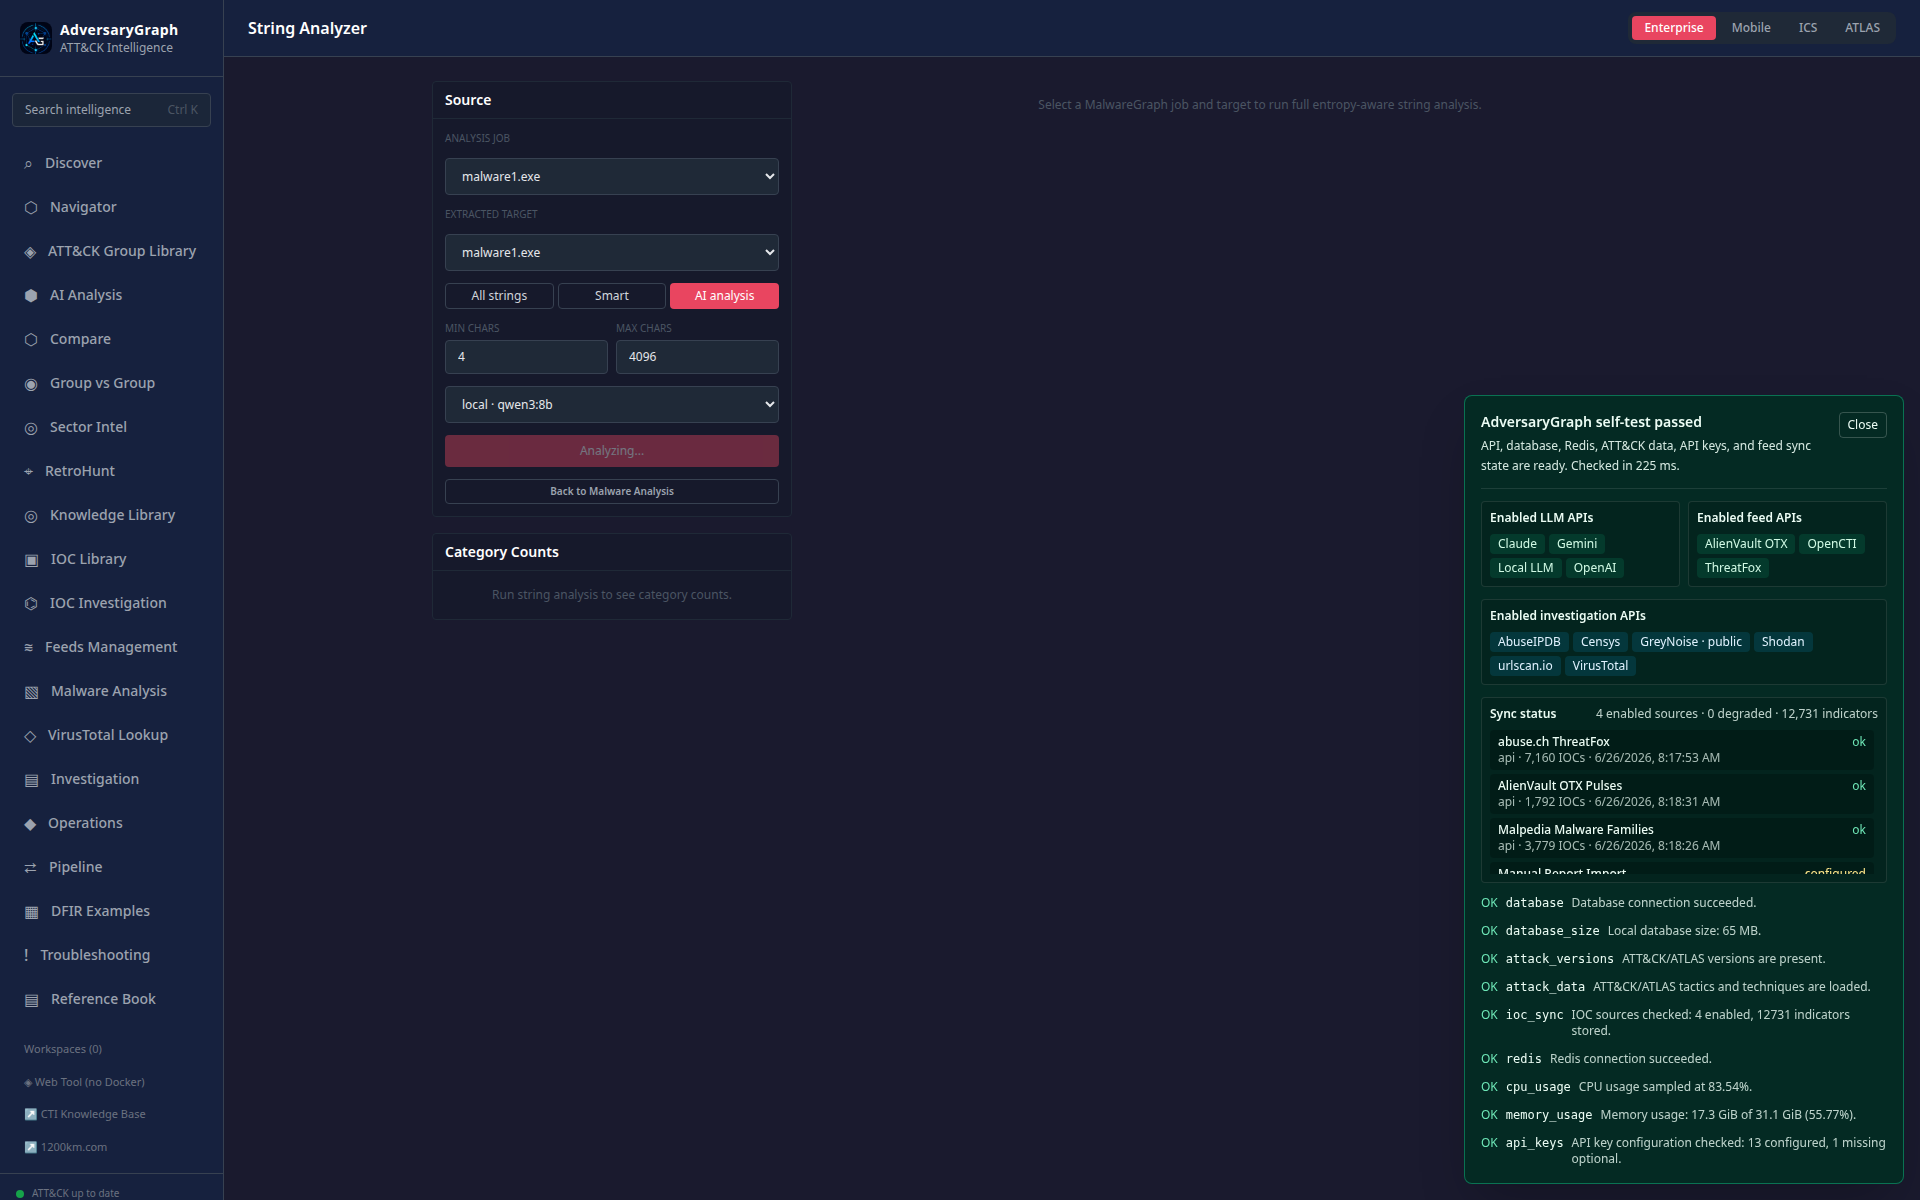Click the Max Chars input field

(x=697, y=357)
